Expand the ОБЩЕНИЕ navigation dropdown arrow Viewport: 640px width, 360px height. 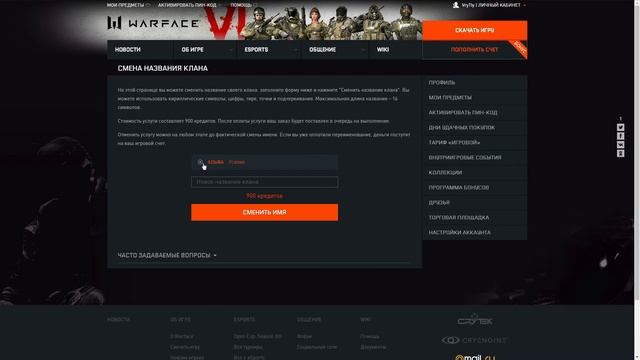[x=362, y=50]
